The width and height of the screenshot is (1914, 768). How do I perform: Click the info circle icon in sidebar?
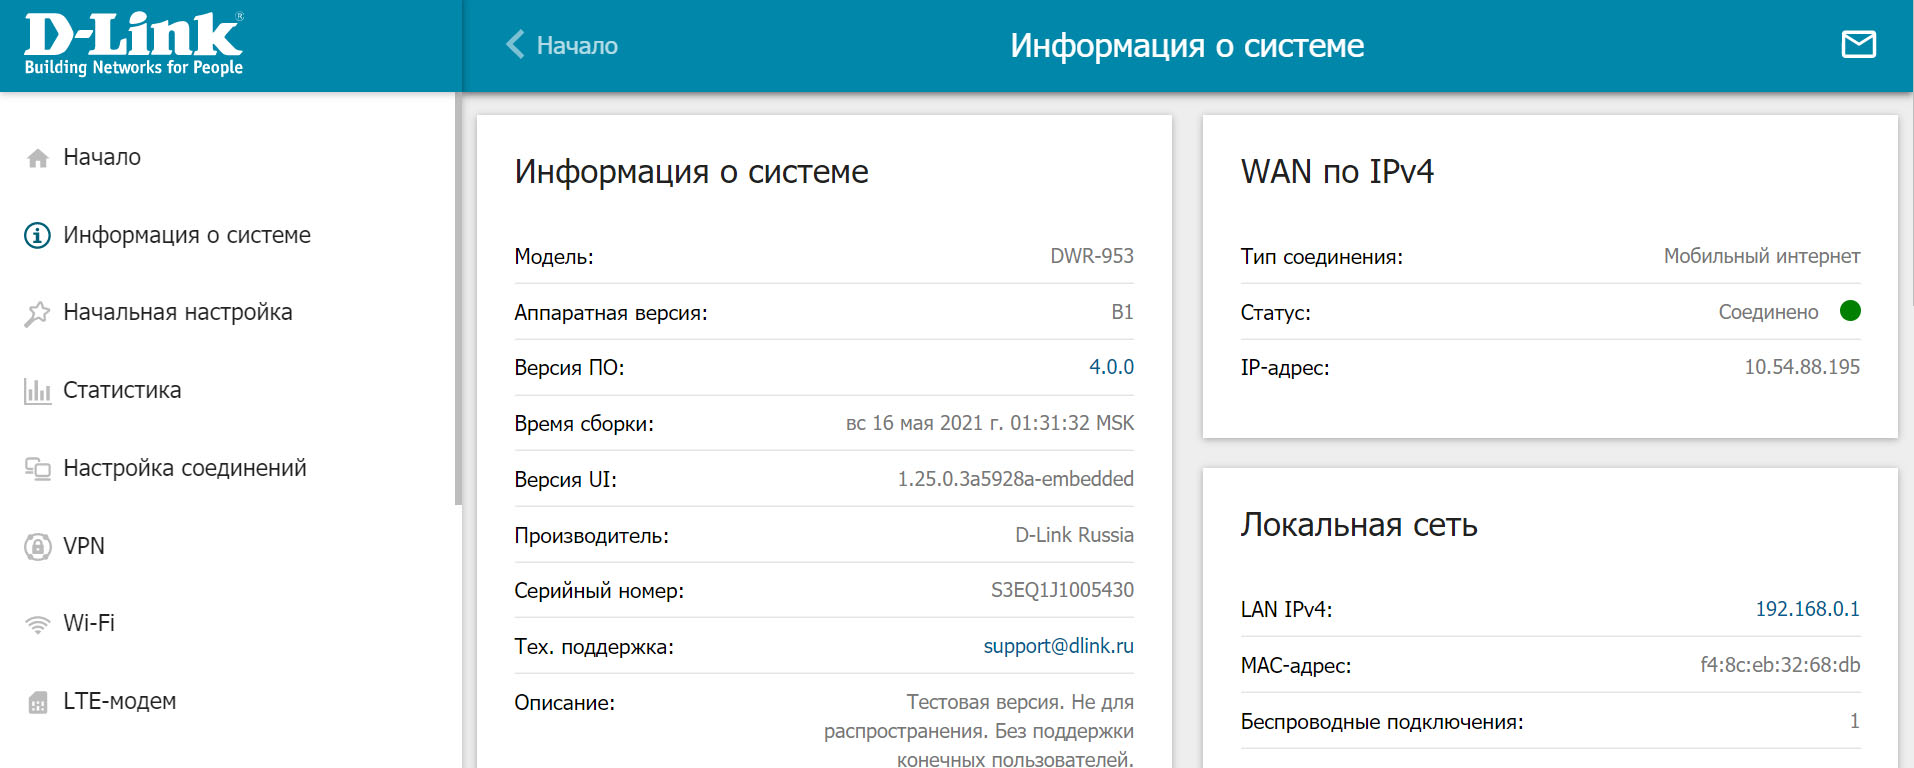[37, 235]
